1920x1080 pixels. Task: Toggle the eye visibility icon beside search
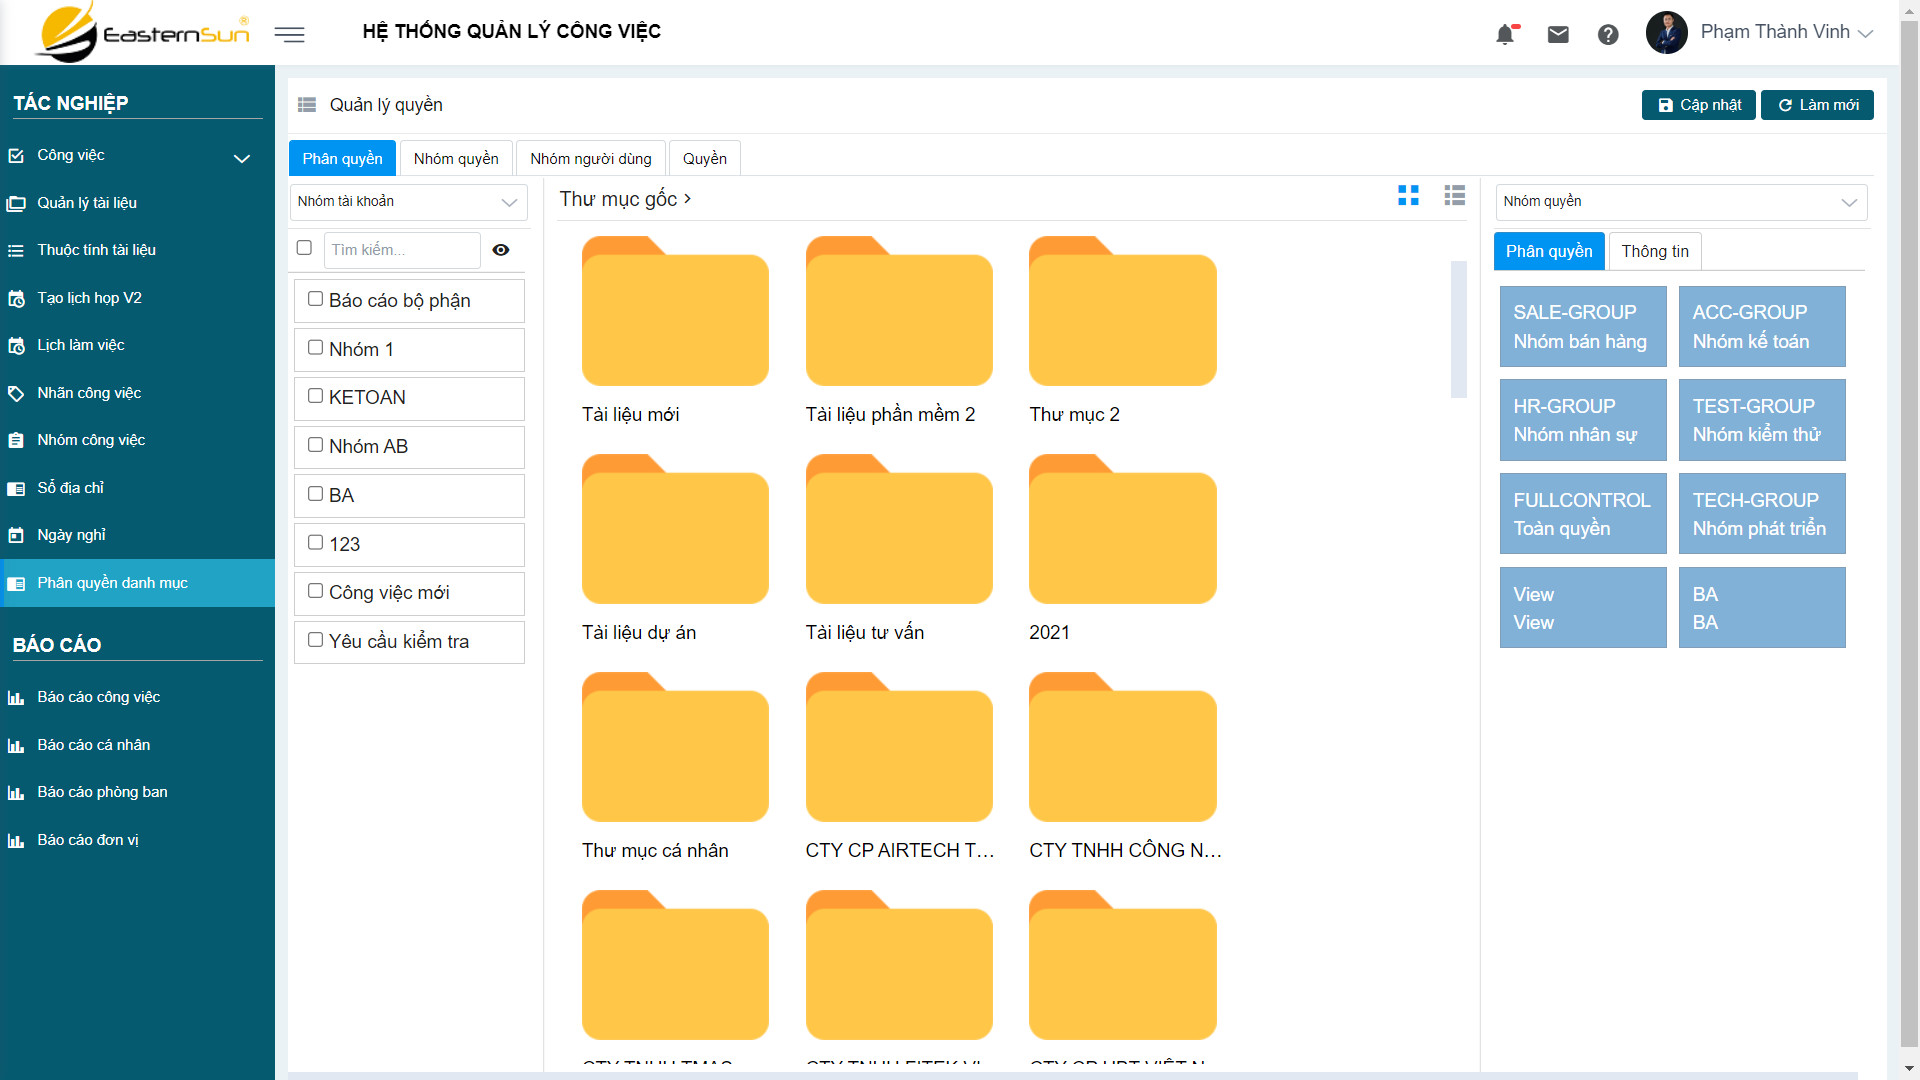point(501,250)
